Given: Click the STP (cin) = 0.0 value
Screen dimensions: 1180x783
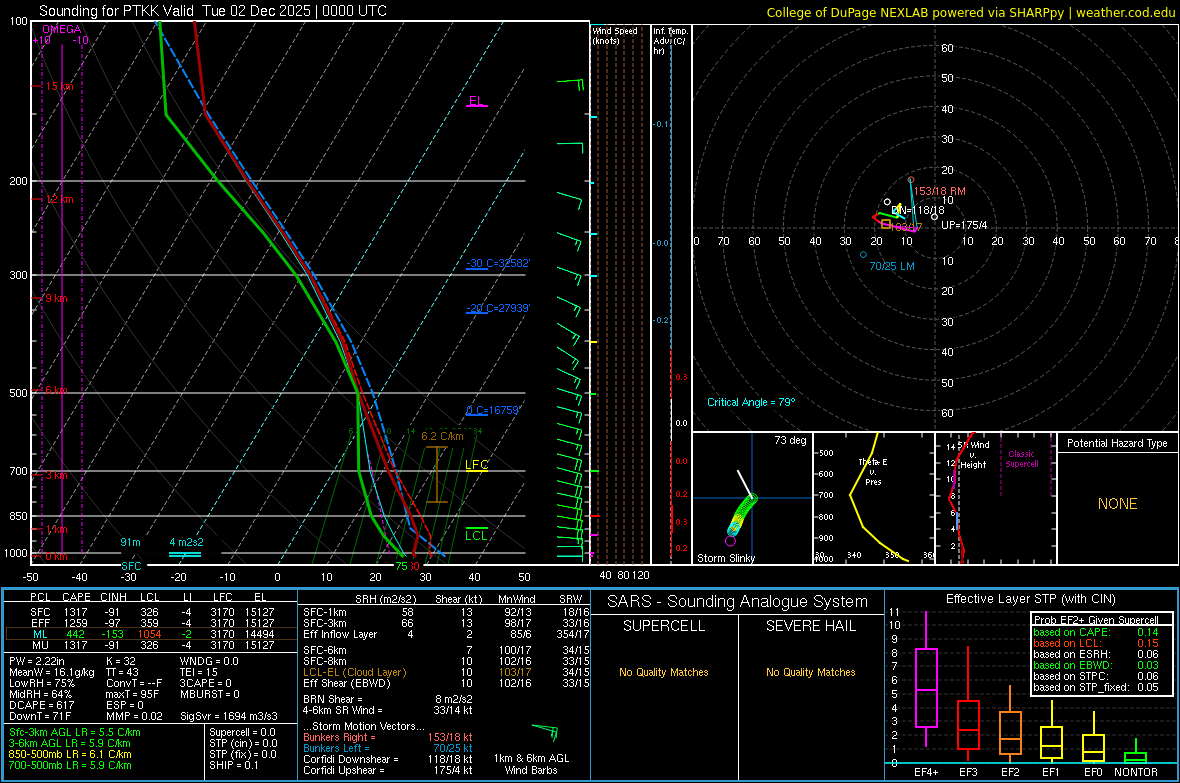Looking at the screenshot, I should click(243, 743).
